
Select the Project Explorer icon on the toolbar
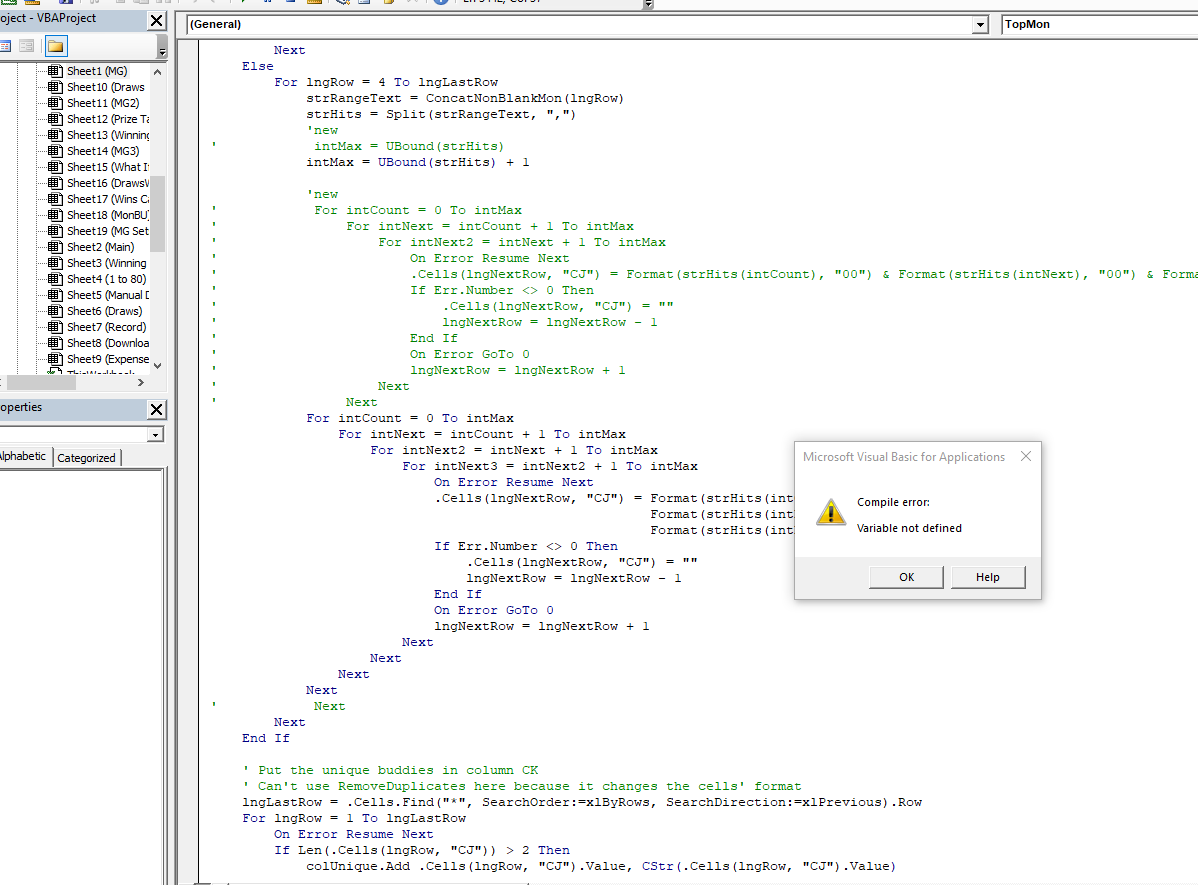click(343, 4)
